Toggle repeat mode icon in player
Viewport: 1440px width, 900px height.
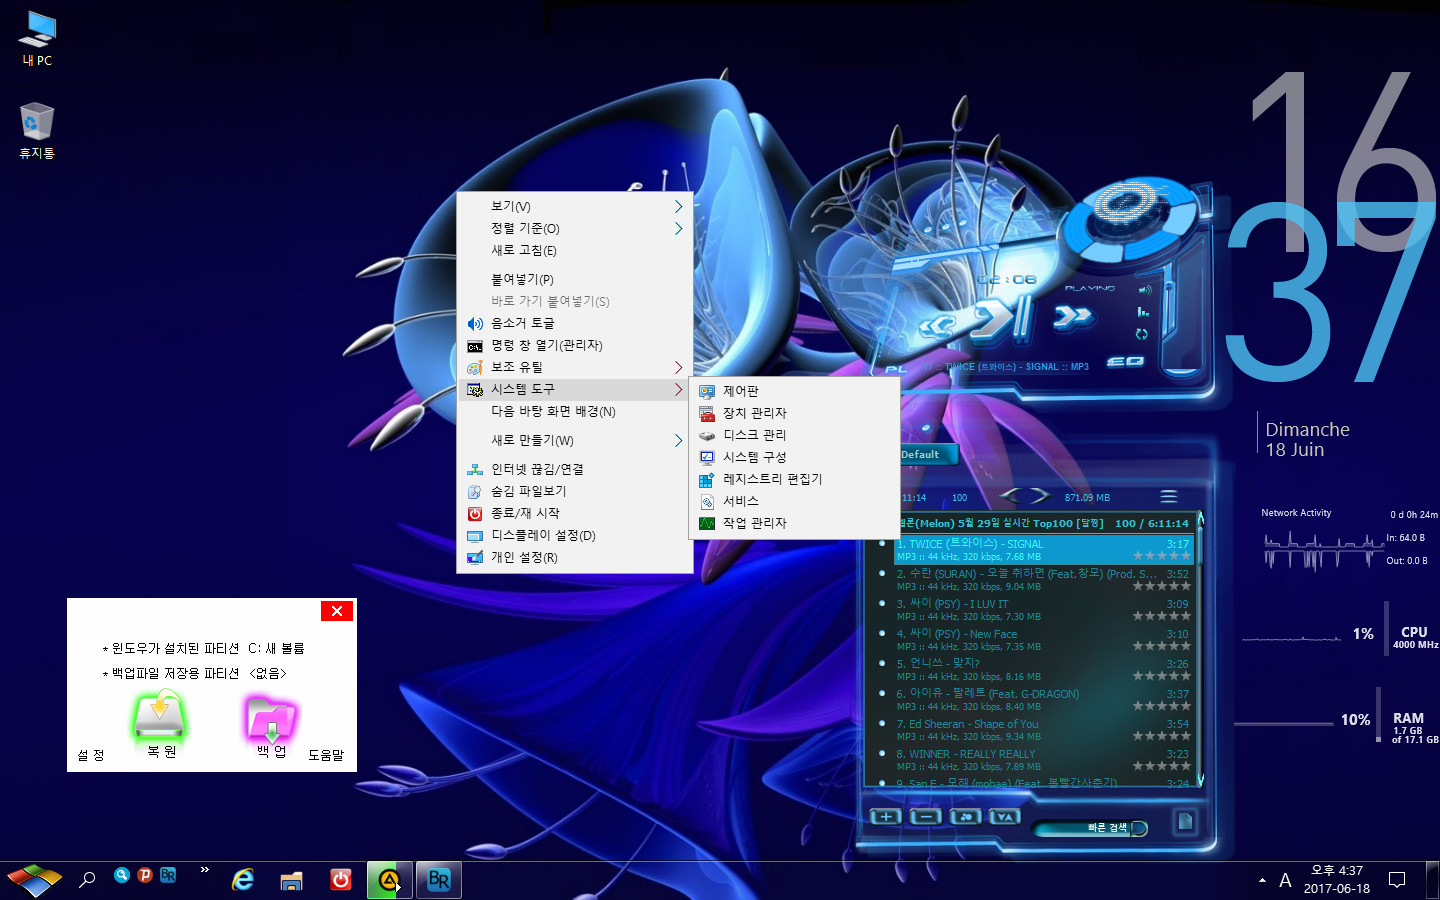(1142, 334)
